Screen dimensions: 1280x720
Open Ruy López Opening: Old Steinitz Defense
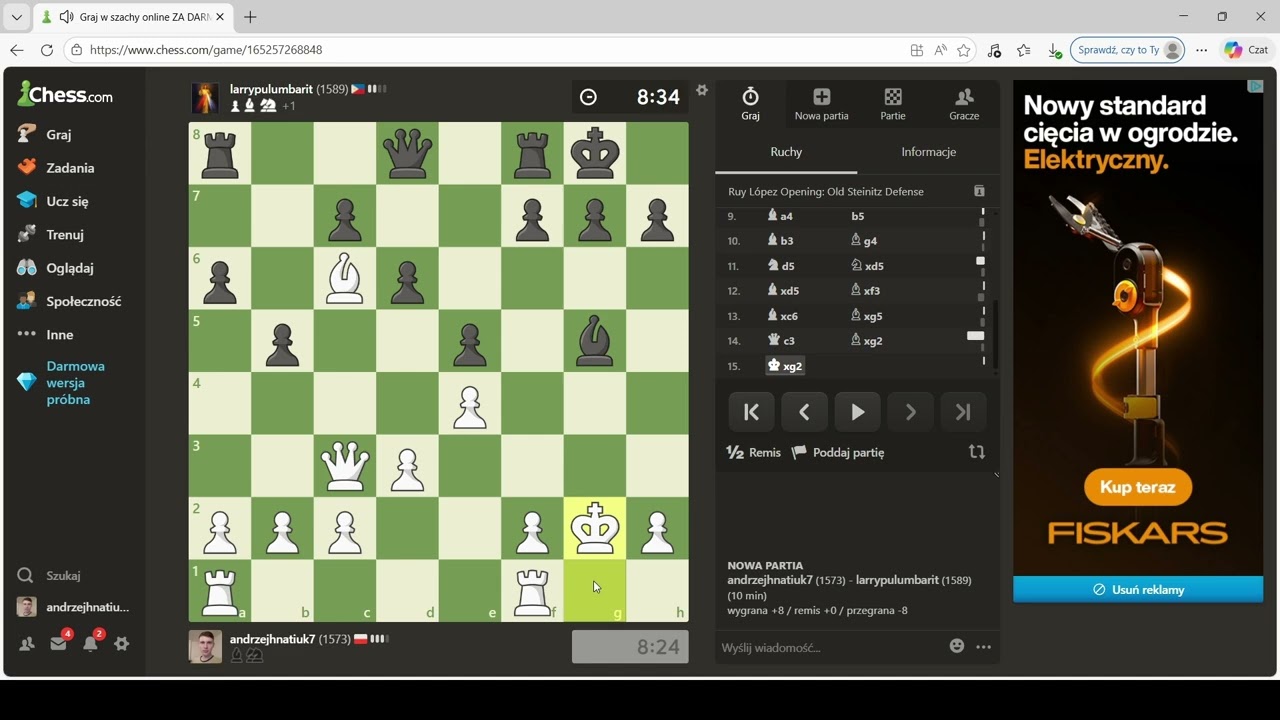[826, 191]
